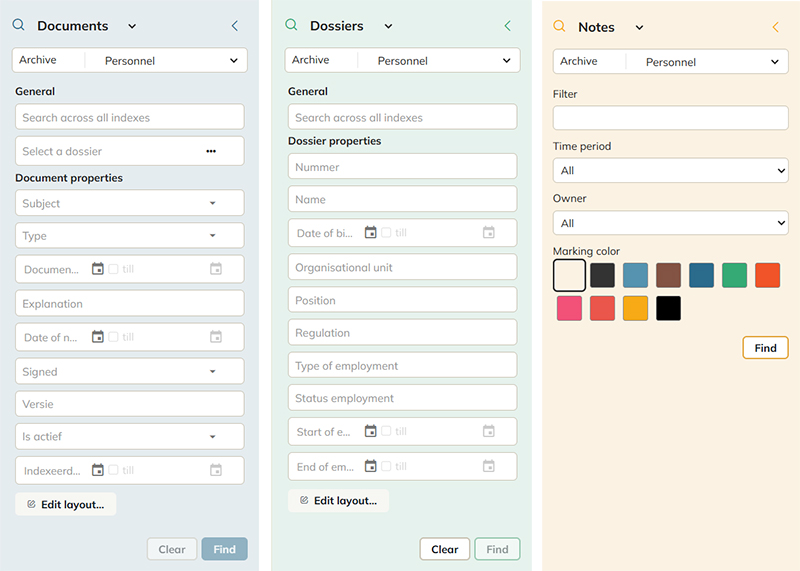Click the orange search magnifier icon in Notes panel
The height and width of the screenshot is (571, 800).
tap(559, 26)
